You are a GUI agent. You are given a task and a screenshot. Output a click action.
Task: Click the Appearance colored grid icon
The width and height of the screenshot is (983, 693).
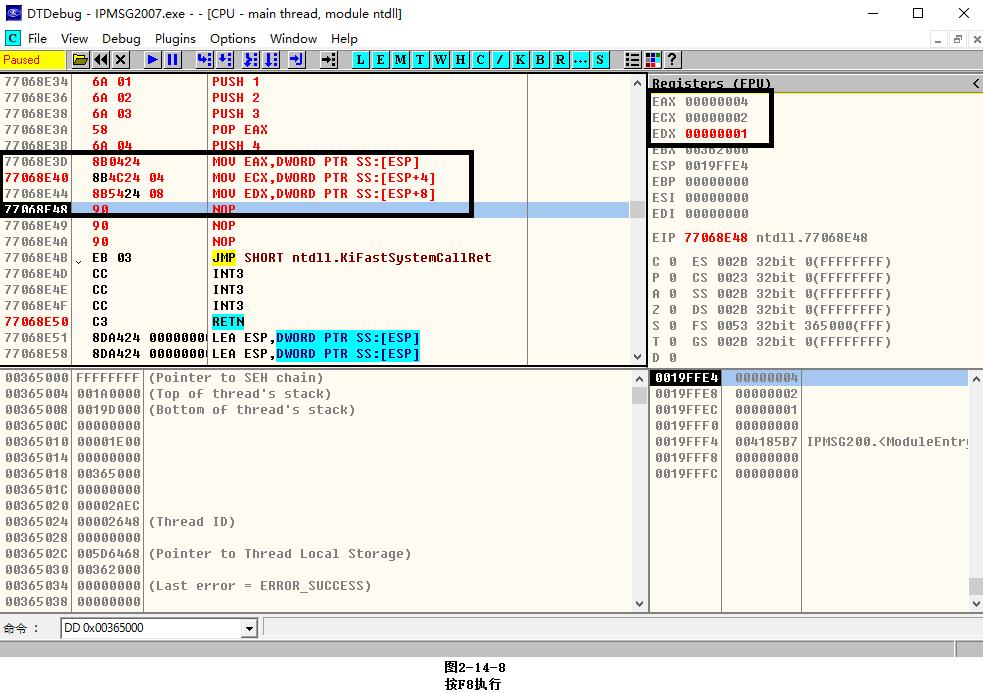coord(653,60)
